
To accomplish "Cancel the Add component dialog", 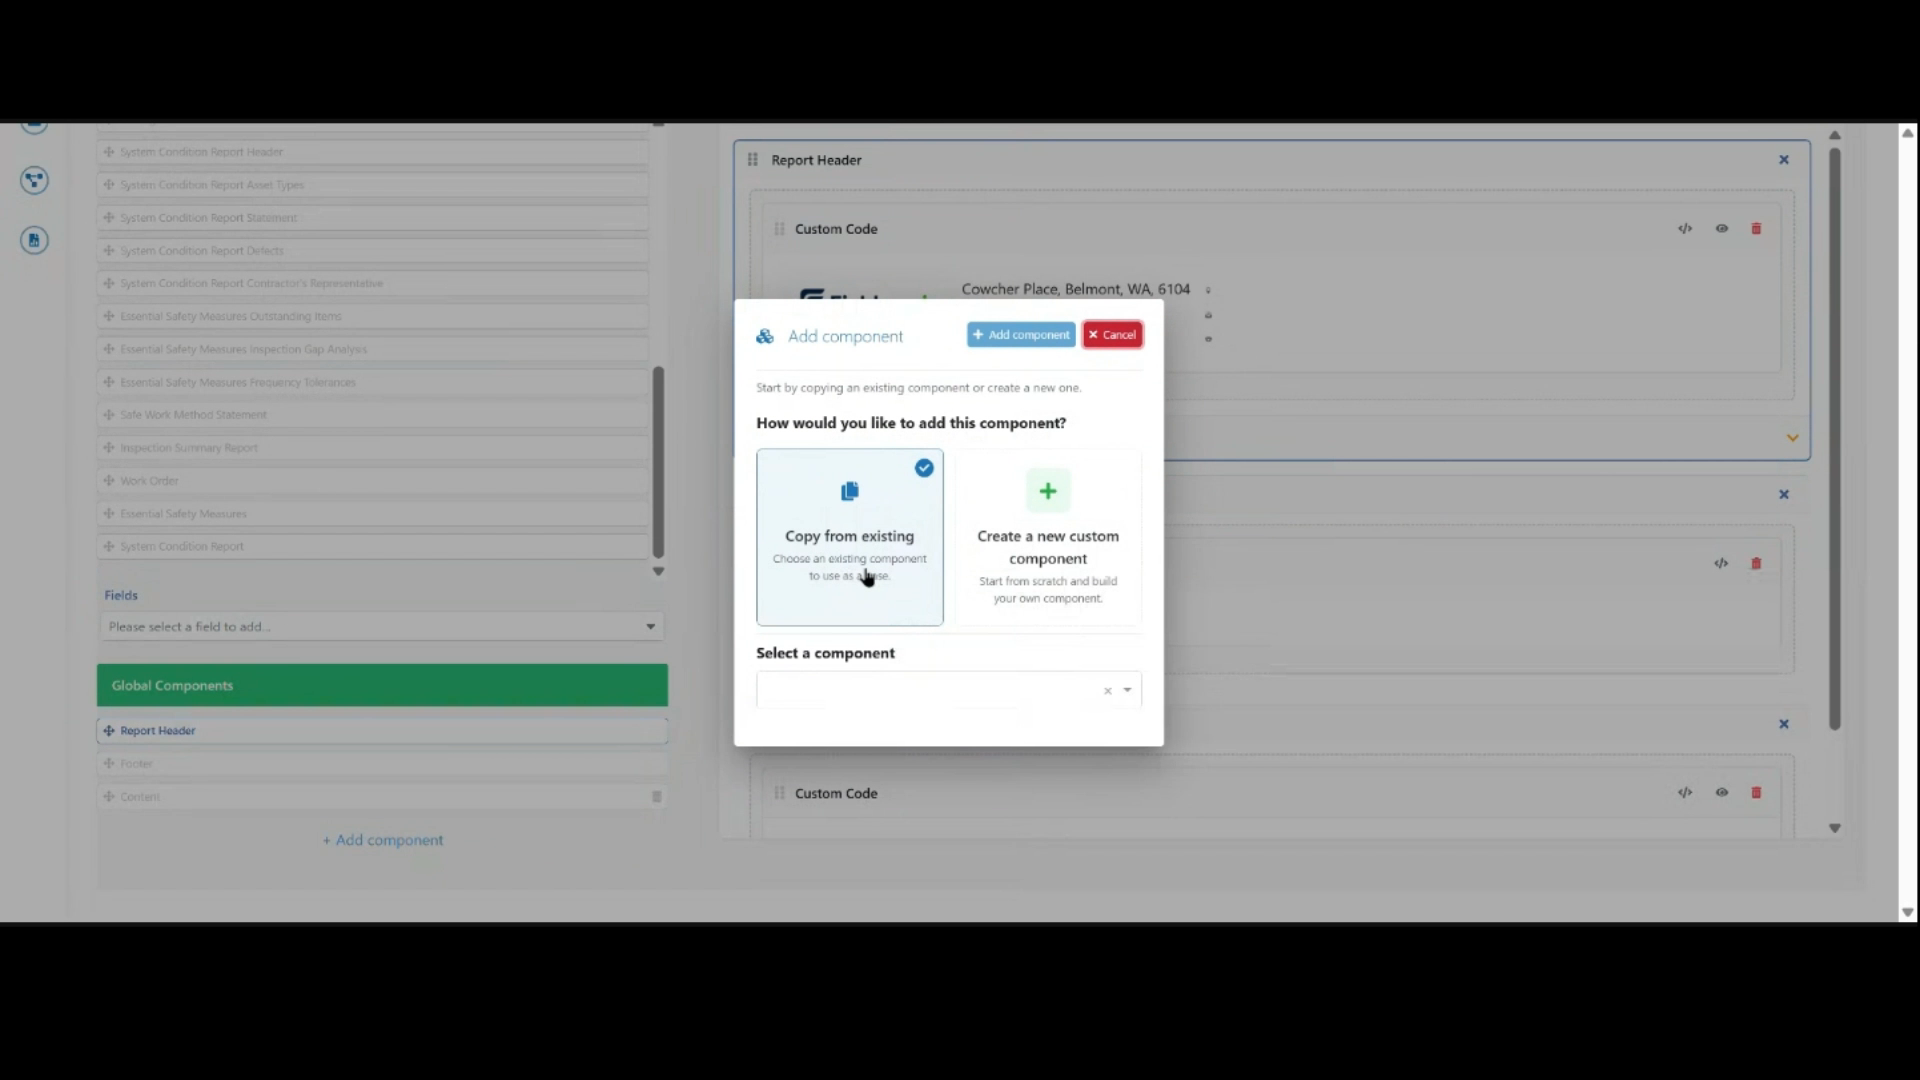I will [1112, 335].
